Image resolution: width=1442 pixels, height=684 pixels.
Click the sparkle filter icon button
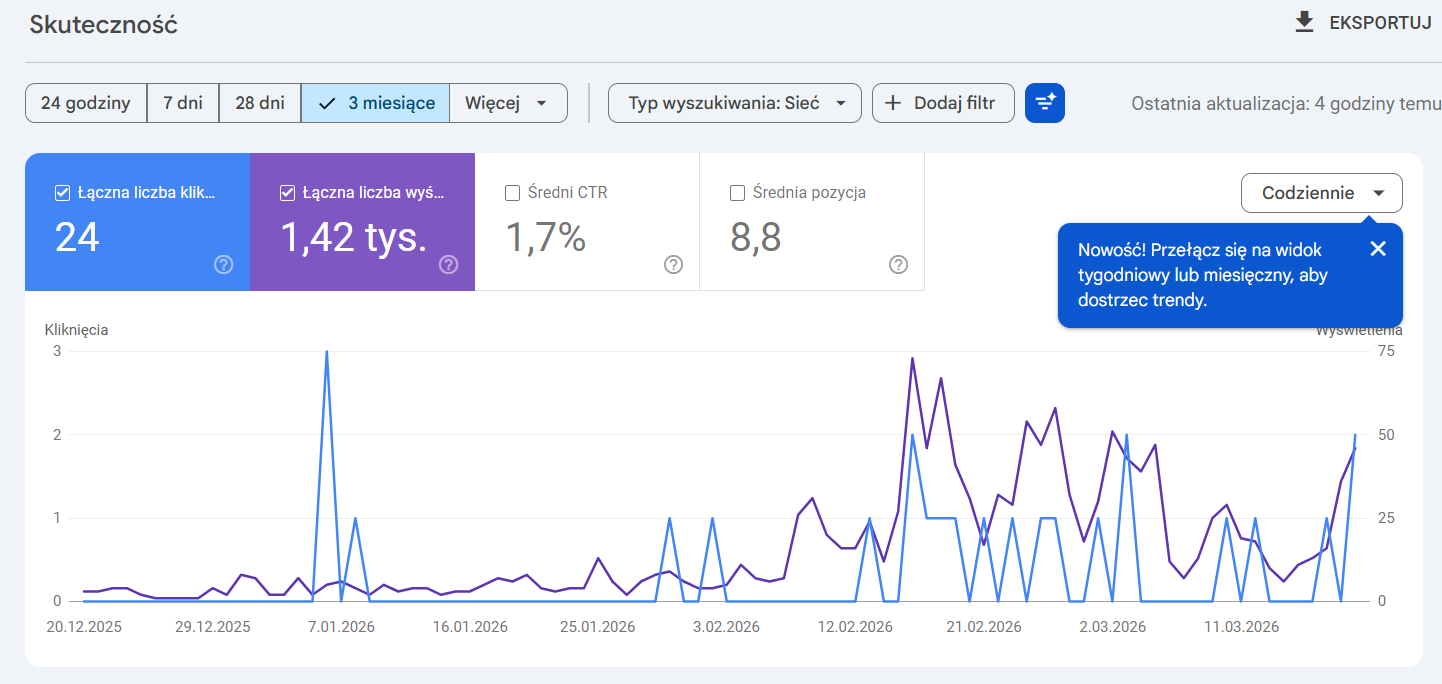coord(1045,103)
